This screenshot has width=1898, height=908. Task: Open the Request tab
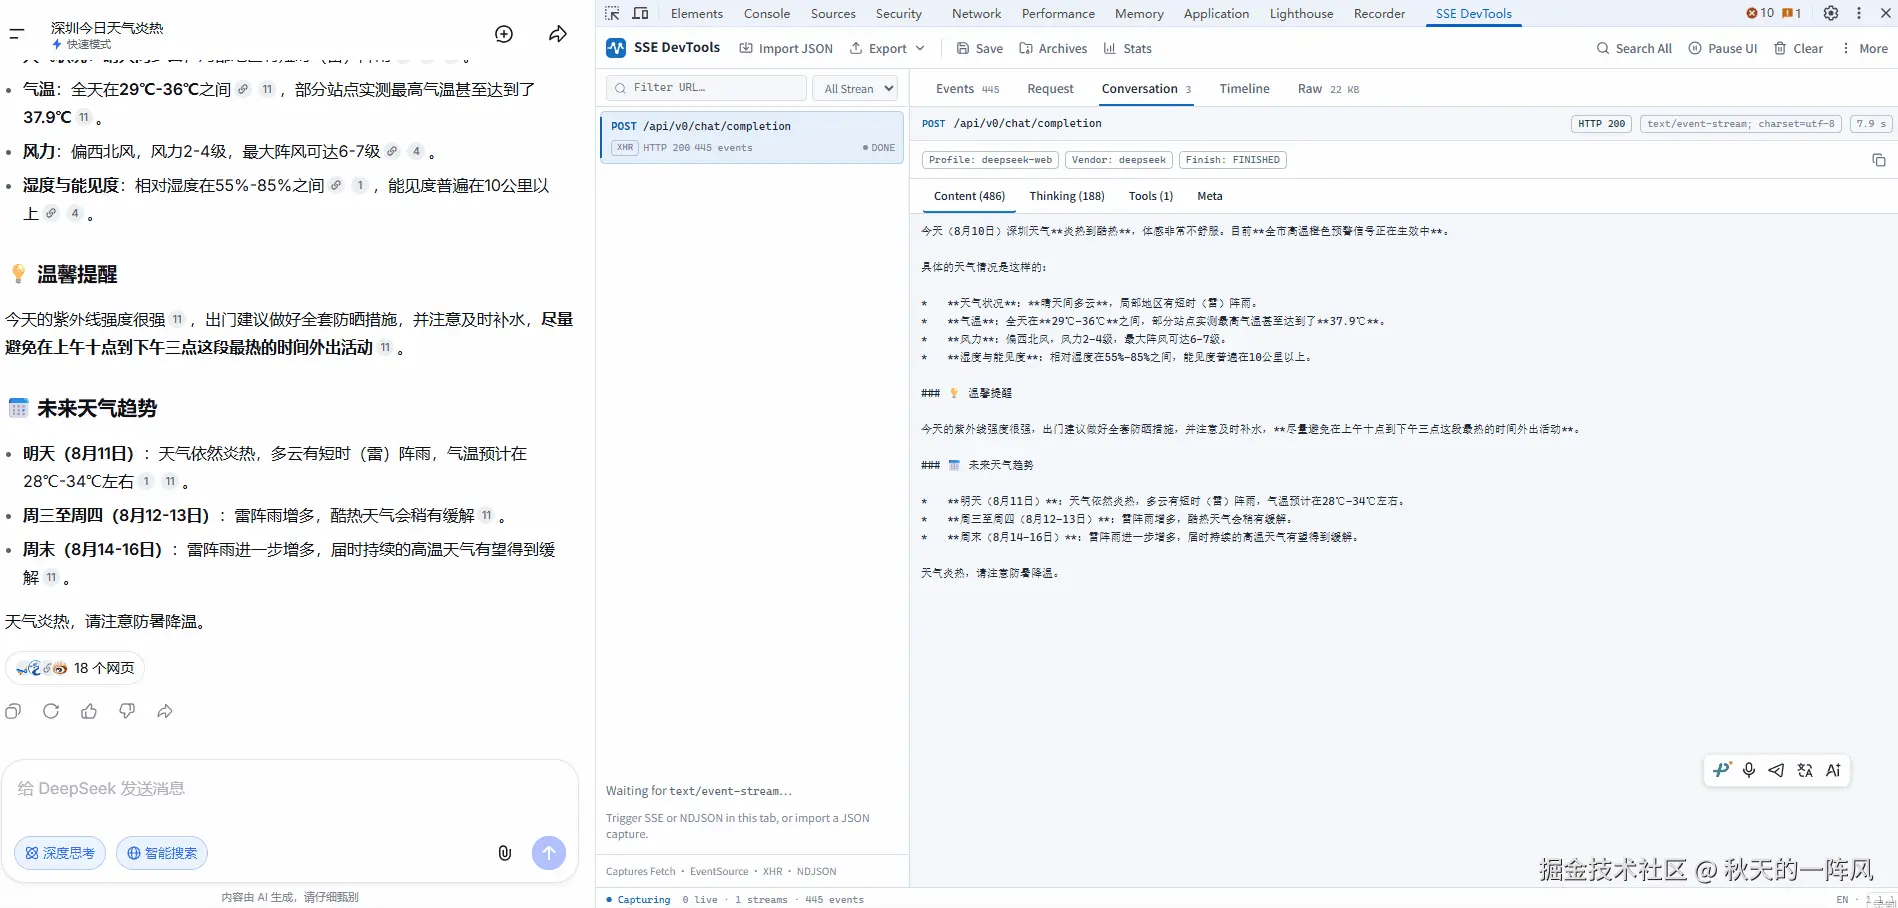(x=1050, y=89)
